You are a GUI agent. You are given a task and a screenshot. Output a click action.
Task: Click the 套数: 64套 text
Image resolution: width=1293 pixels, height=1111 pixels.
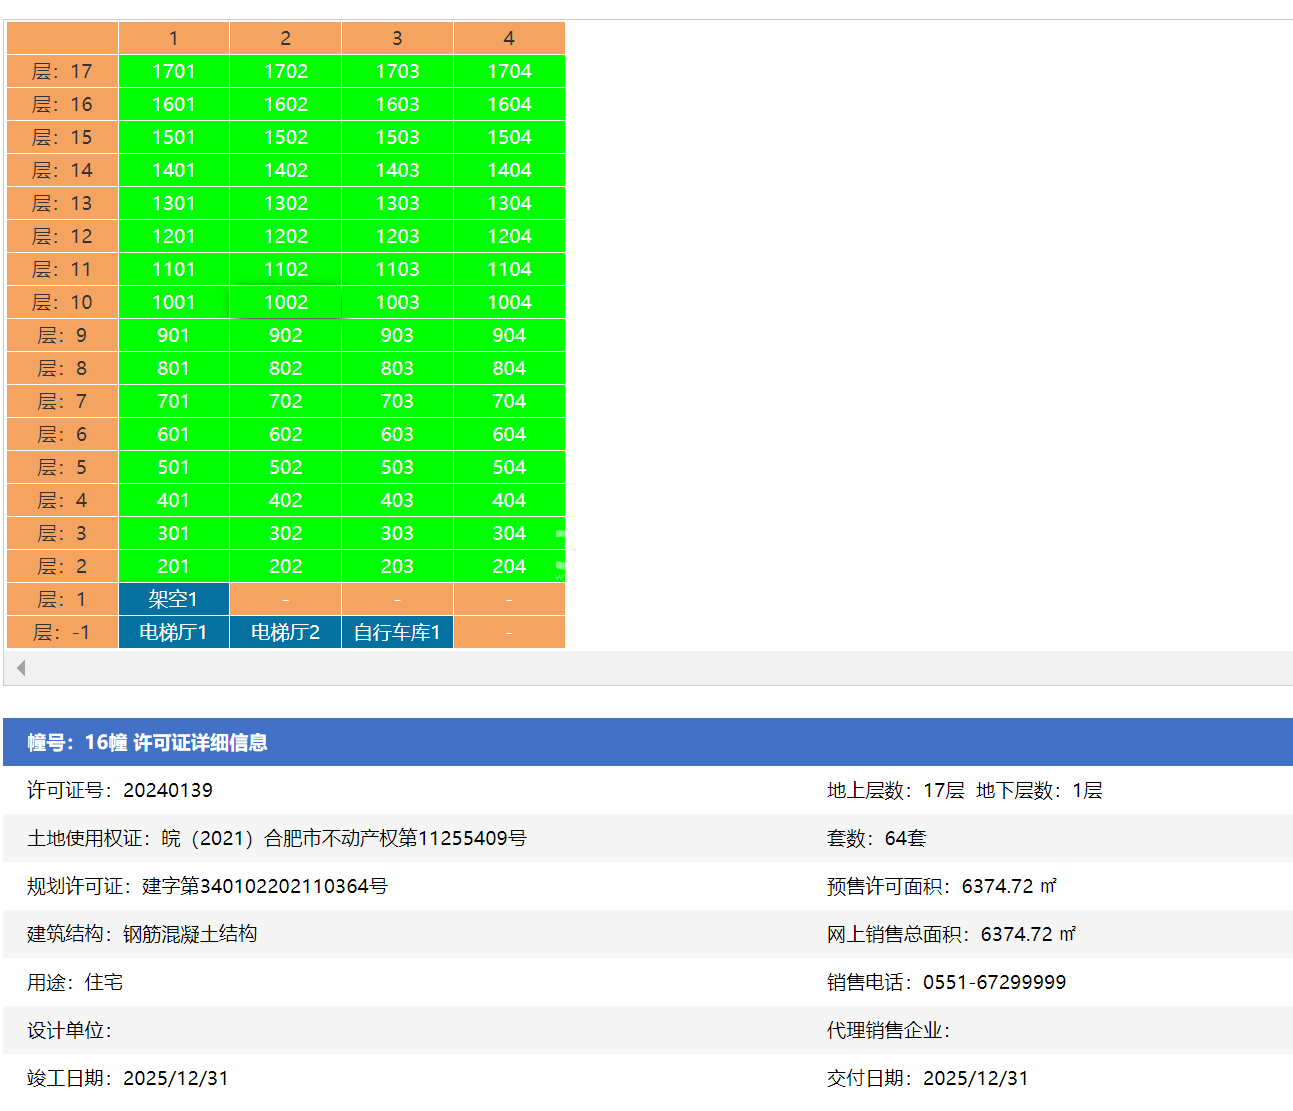[877, 838]
